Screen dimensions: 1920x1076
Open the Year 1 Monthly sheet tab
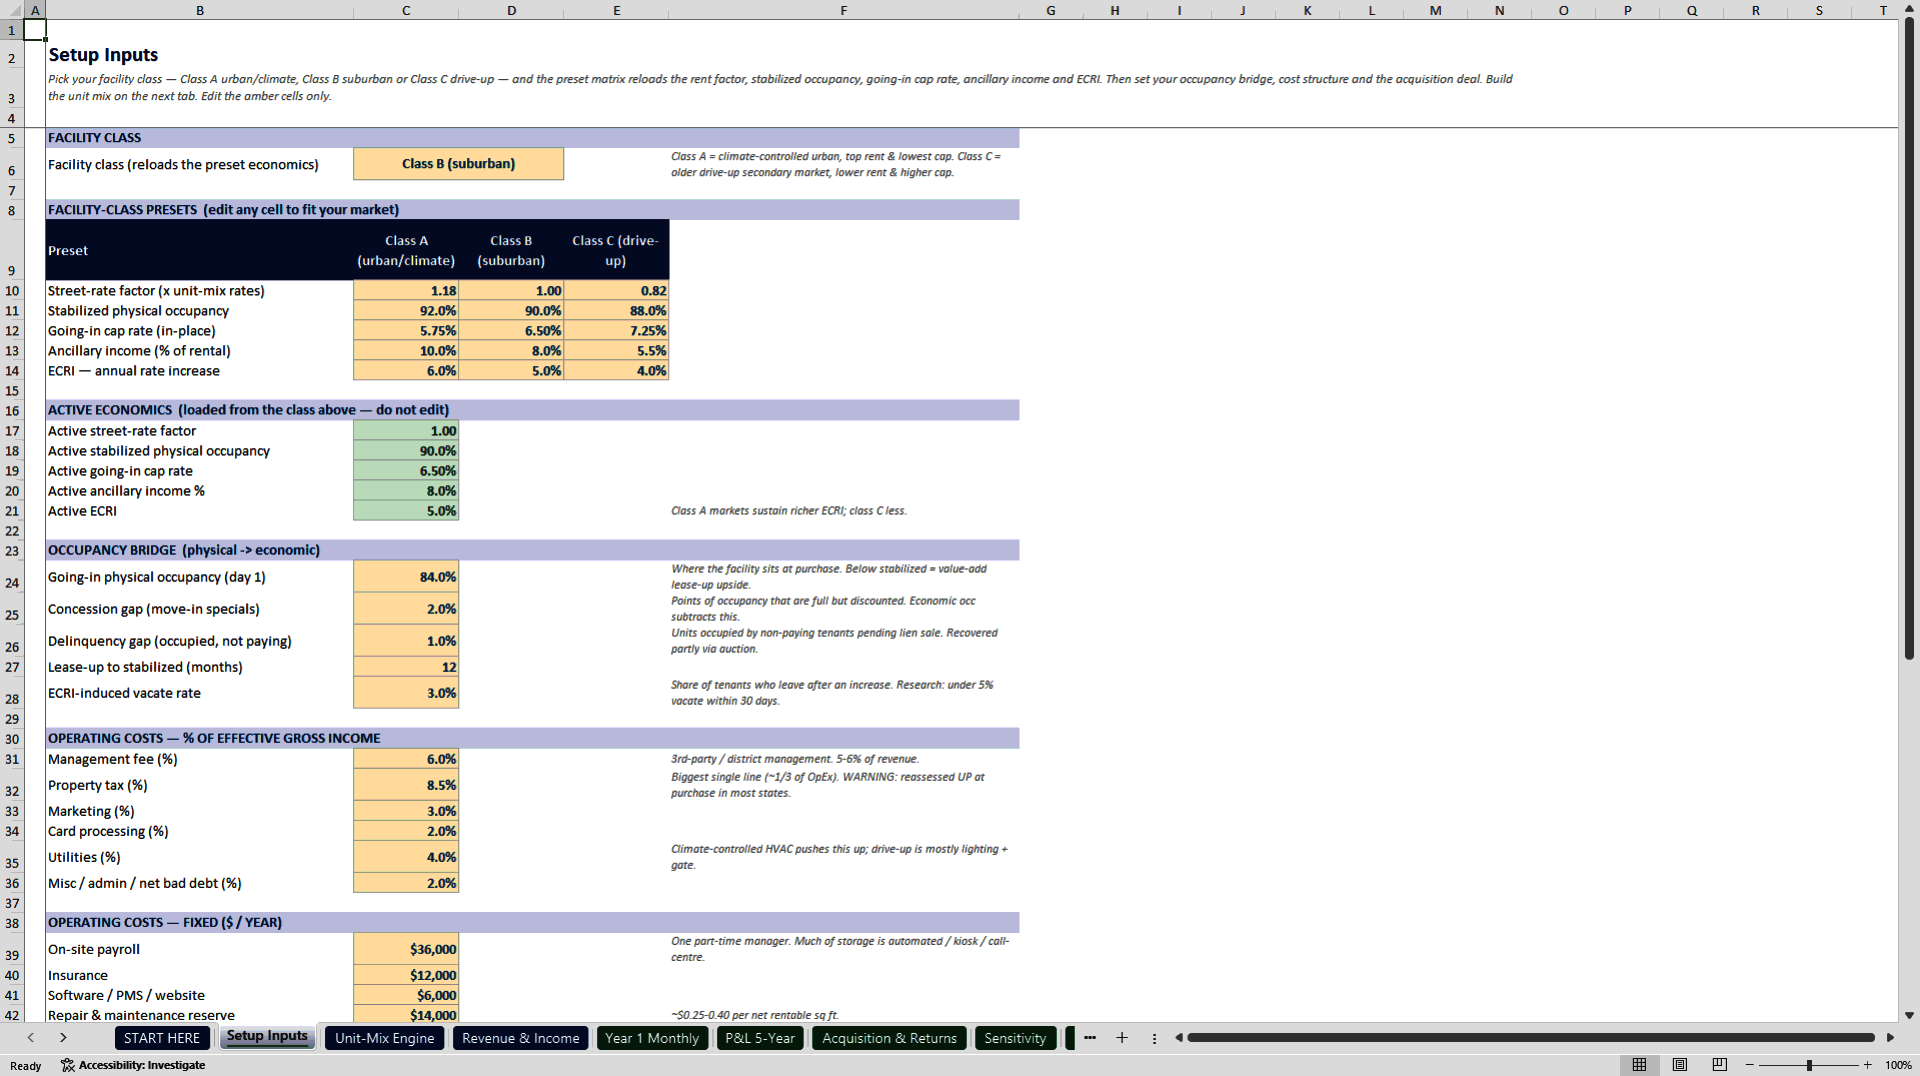tap(652, 1038)
